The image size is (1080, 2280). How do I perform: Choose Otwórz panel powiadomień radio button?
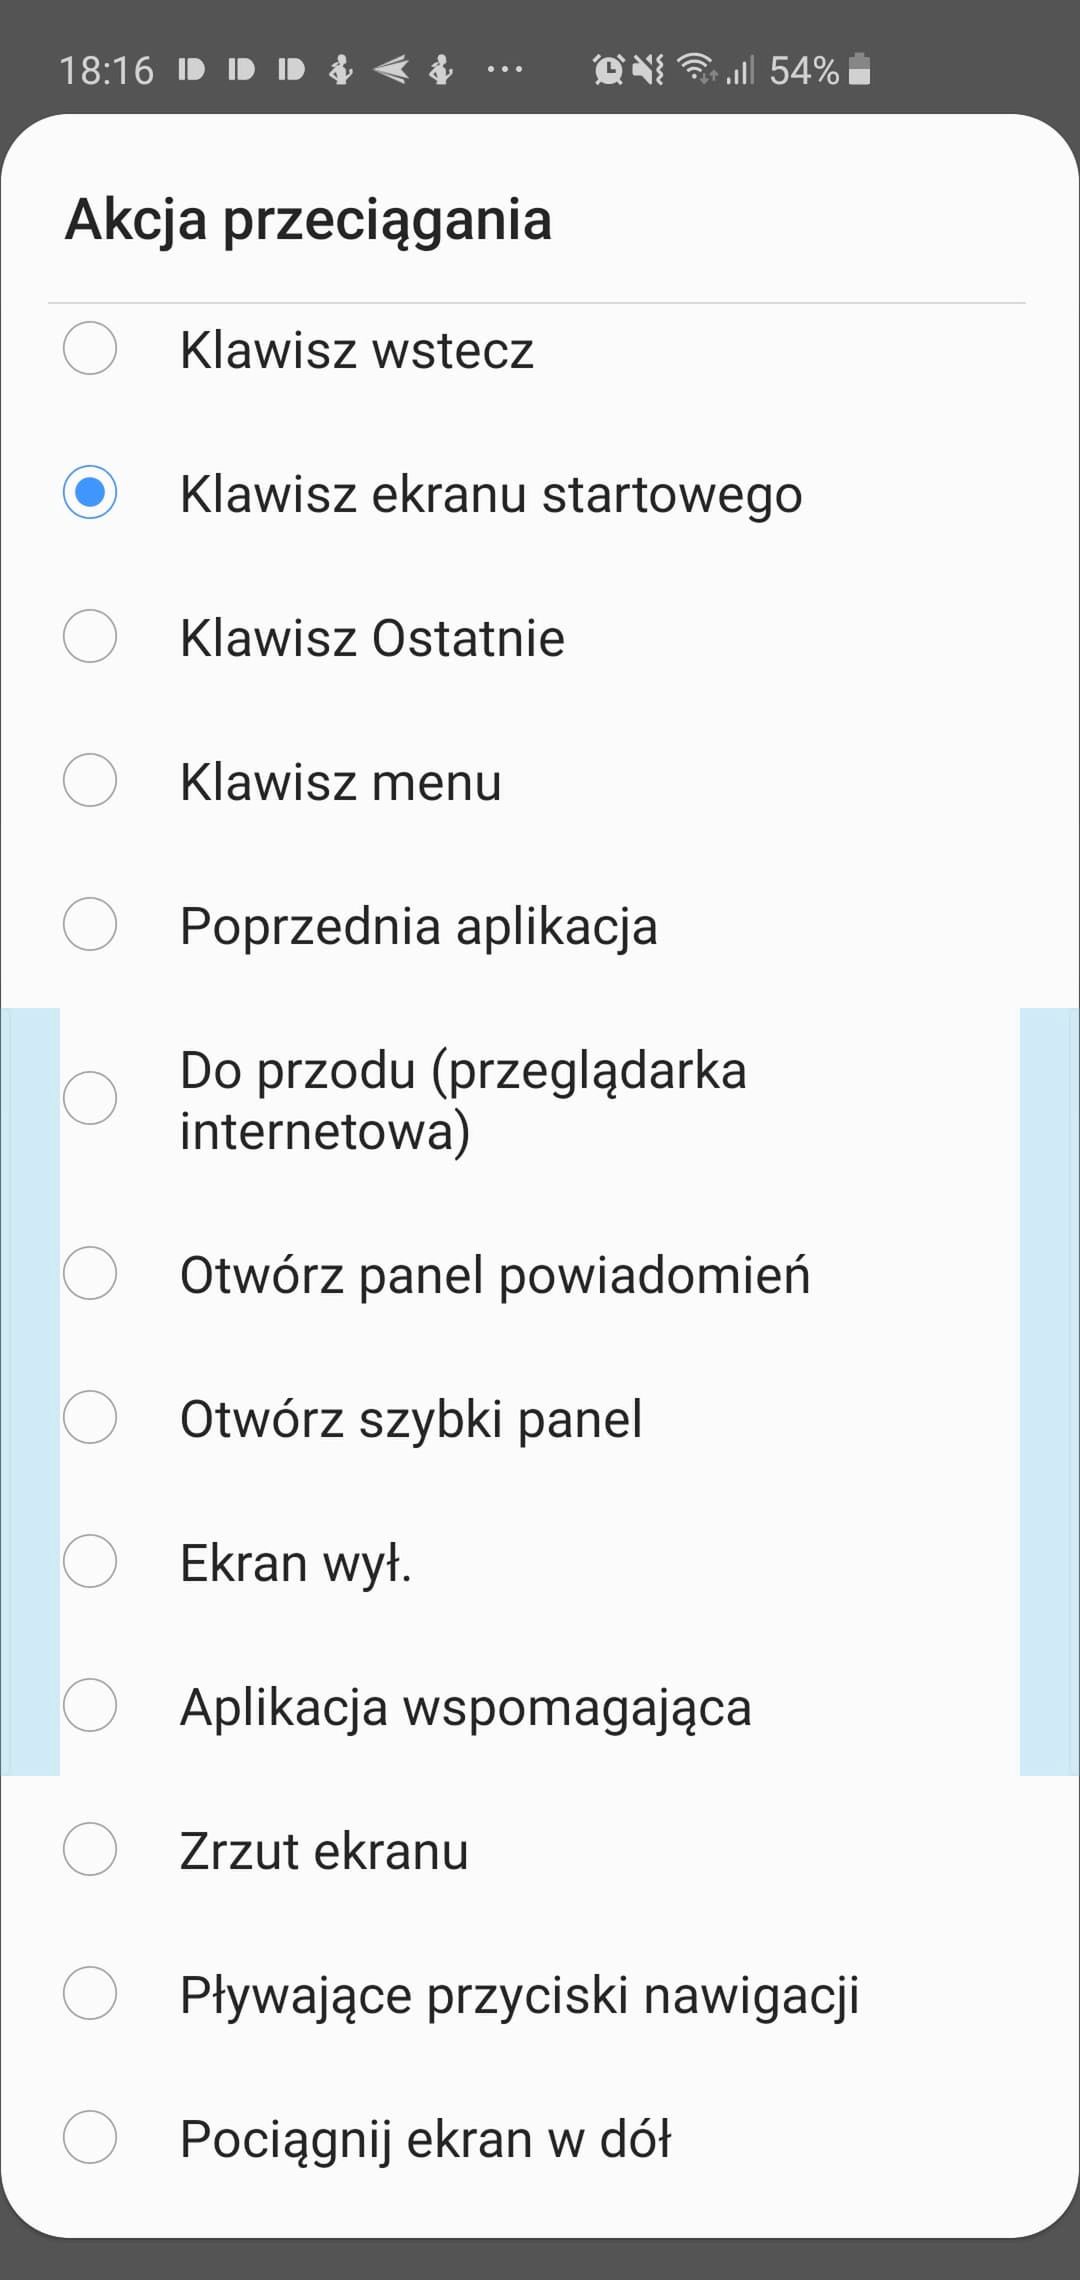point(90,1274)
